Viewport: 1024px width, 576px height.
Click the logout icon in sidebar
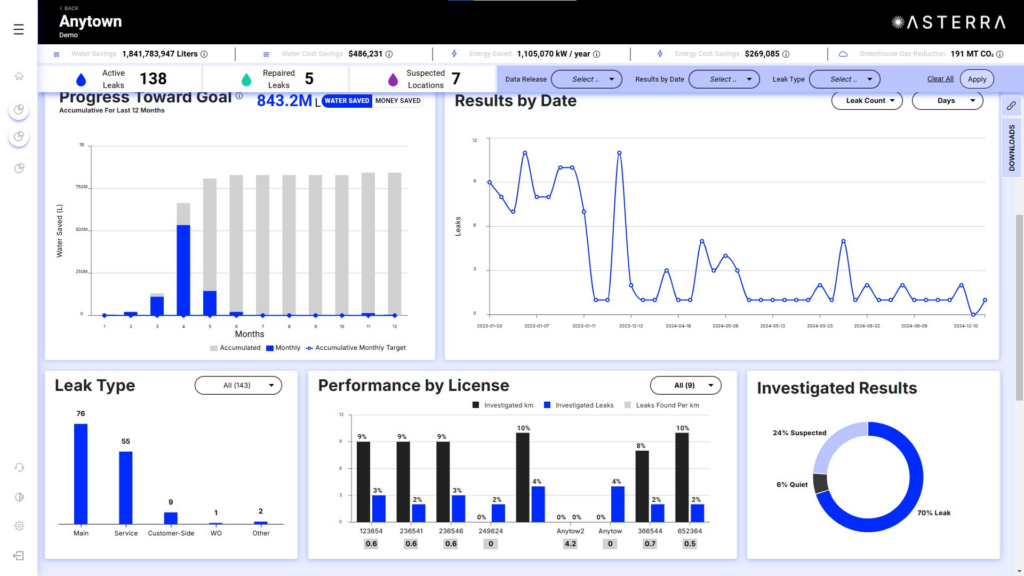tap(19, 555)
